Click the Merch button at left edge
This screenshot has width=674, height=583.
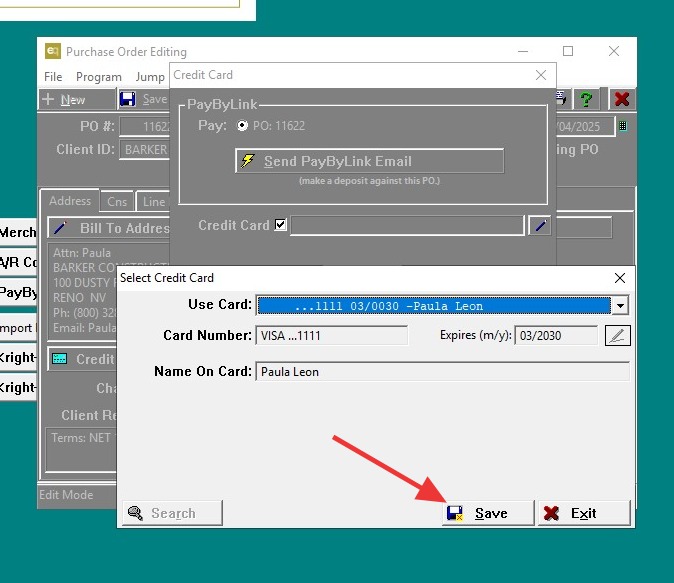pyautogui.click(x=18, y=232)
